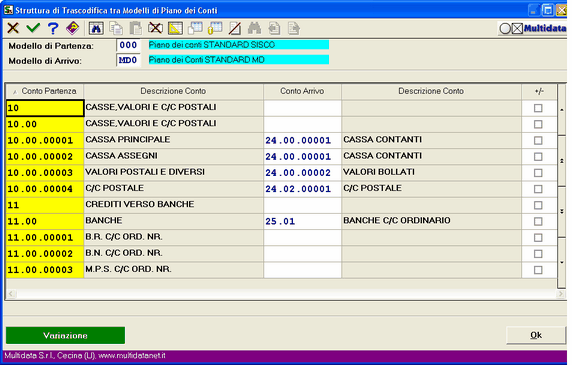Screen dimensions: 572x365
Task: Click the www.multidatanet.it text in status bar
Action: (x=132, y=356)
